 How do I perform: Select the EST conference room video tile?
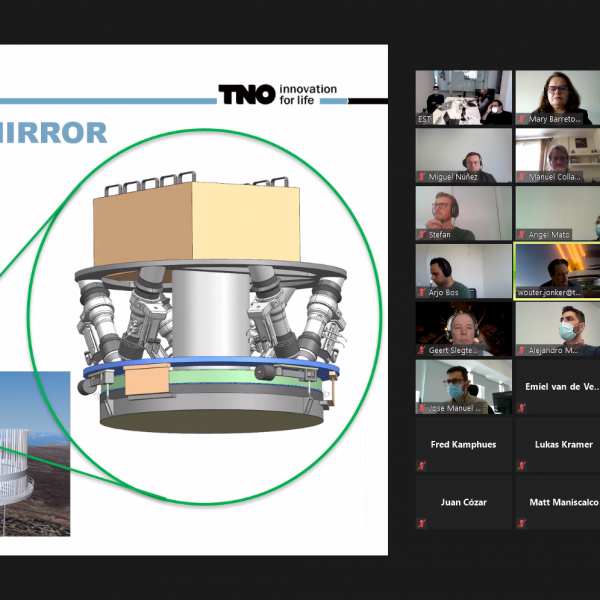point(463,97)
